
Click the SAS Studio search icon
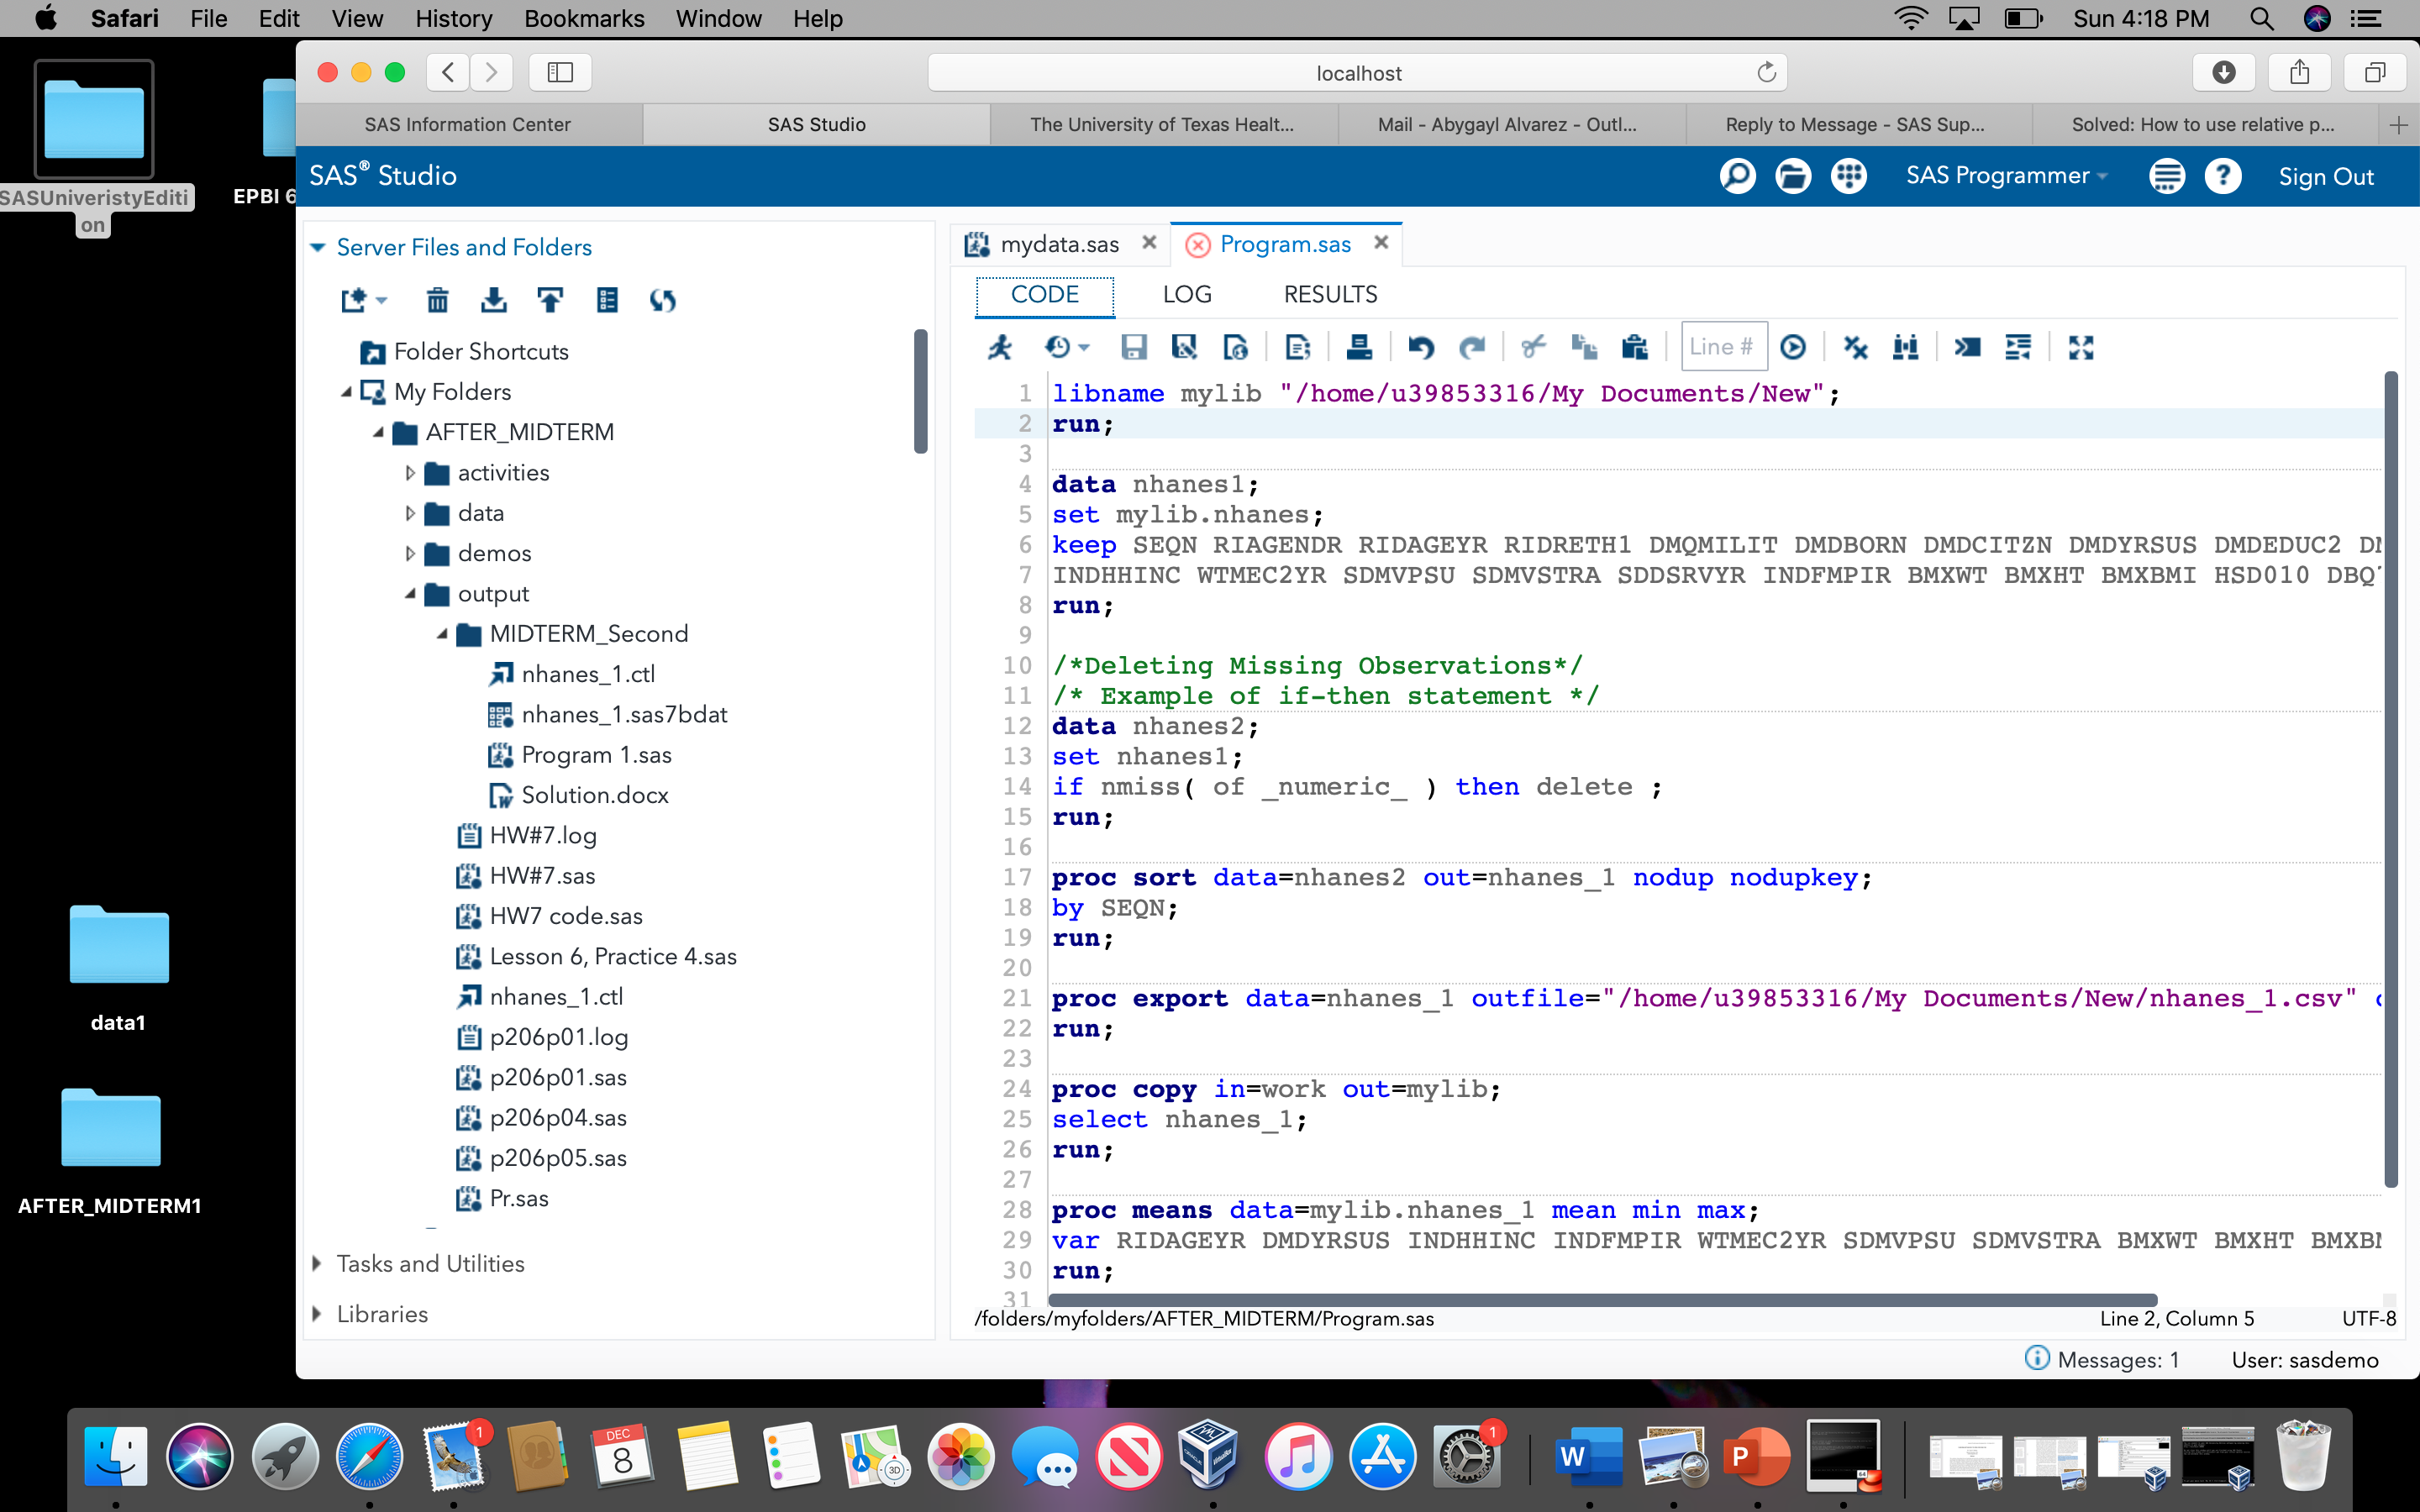[x=1737, y=176]
